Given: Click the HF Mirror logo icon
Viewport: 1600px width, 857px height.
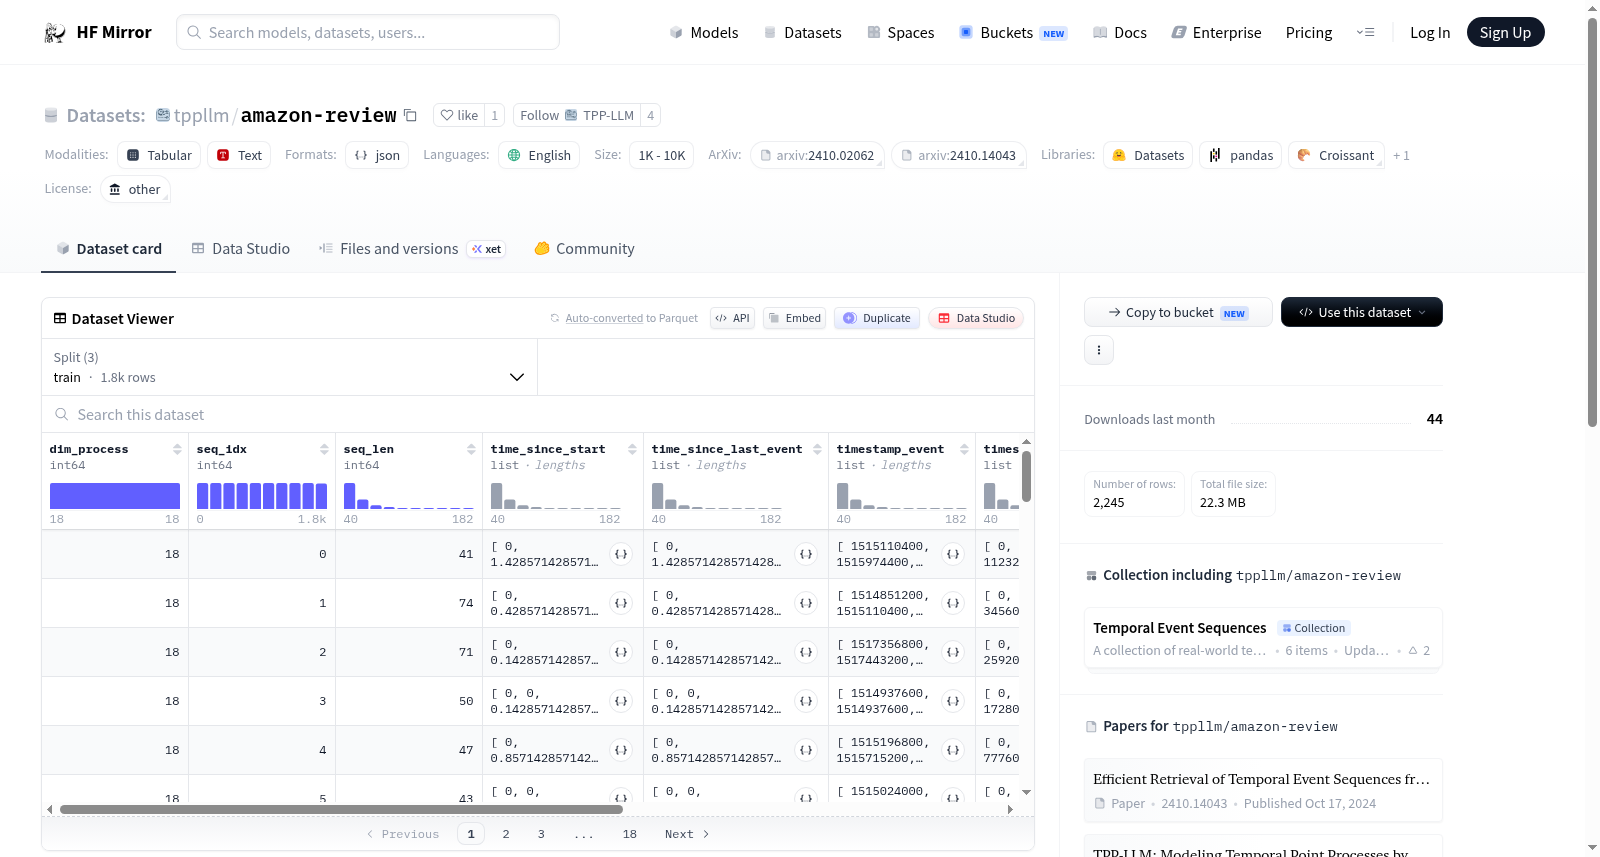Looking at the screenshot, I should click(55, 33).
